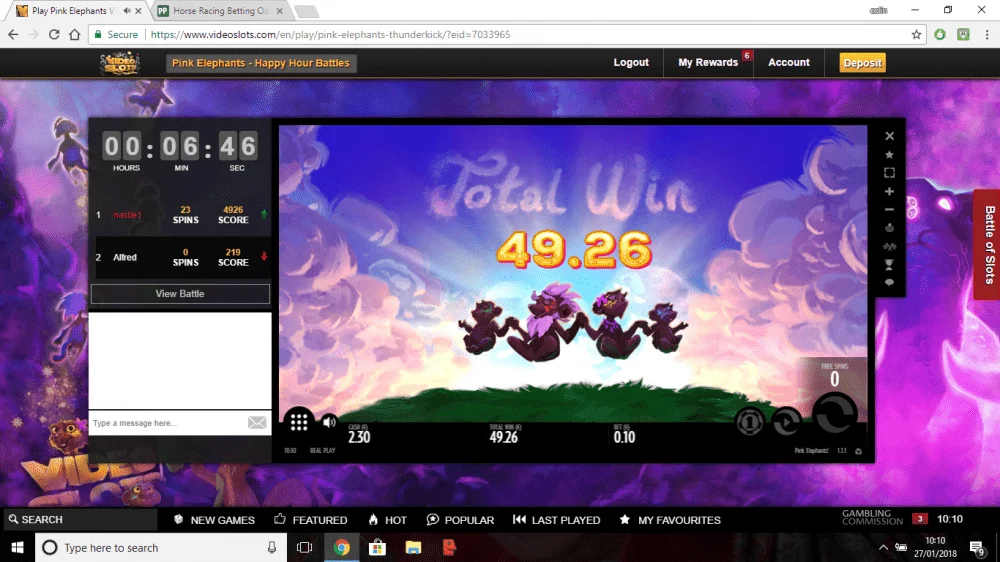
Task: Click the 4926 score value
Action: (x=233, y=209)
